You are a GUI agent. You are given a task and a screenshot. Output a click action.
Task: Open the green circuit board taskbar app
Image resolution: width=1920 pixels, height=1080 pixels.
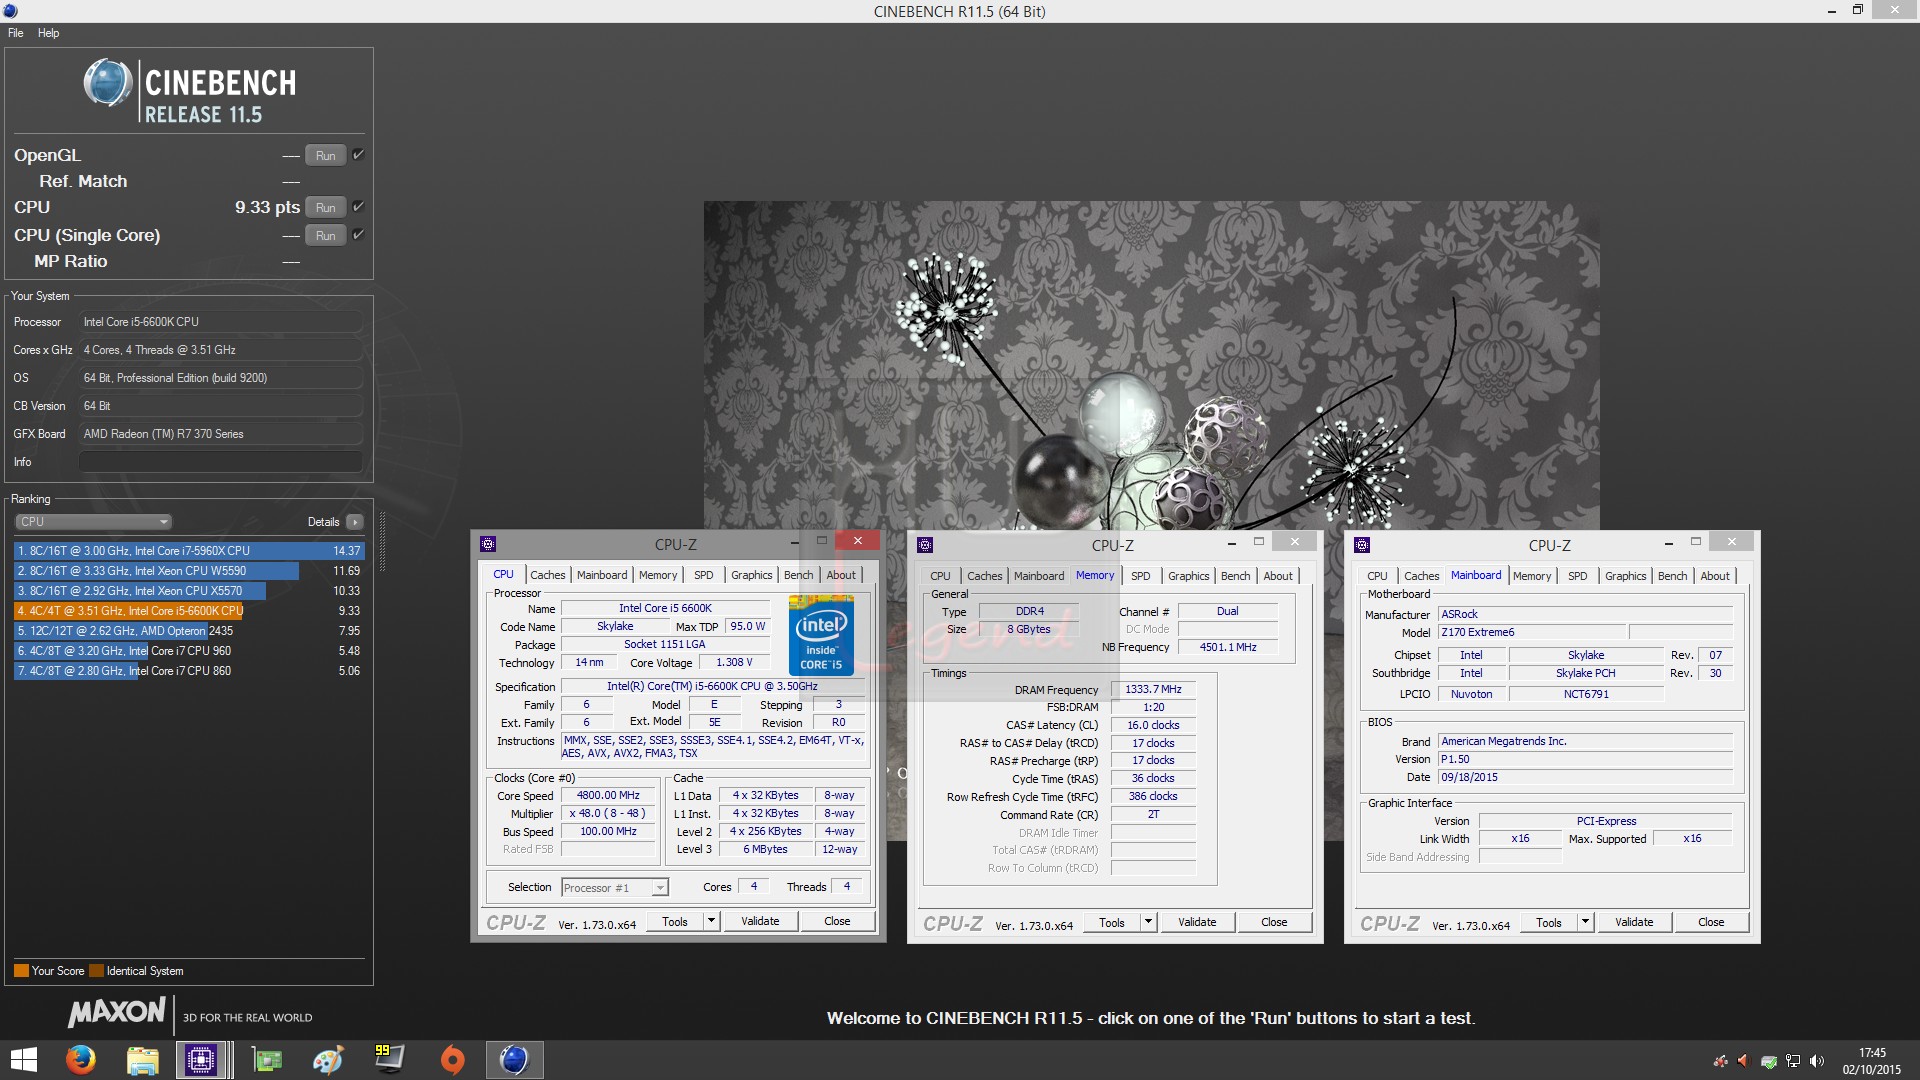pos(267,1059)
